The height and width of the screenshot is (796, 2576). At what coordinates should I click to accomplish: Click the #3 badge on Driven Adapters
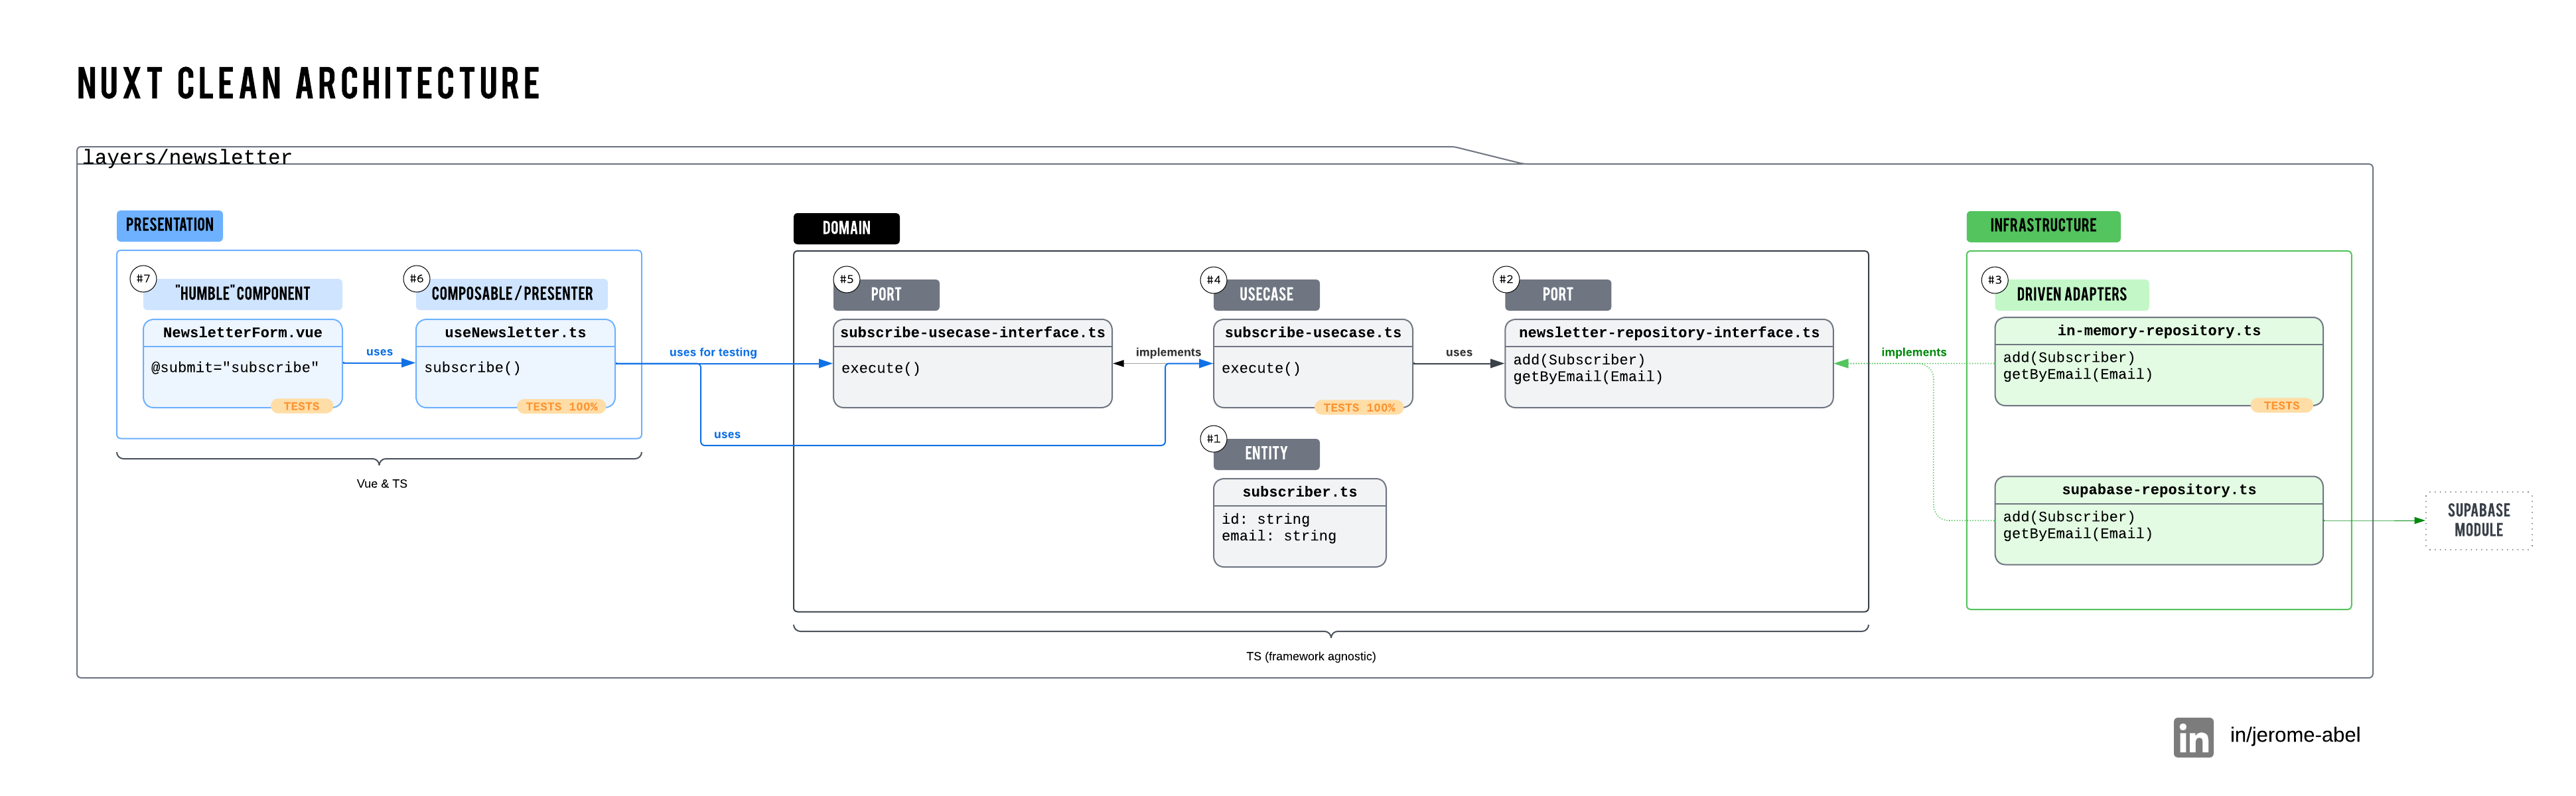(1994, 280)
